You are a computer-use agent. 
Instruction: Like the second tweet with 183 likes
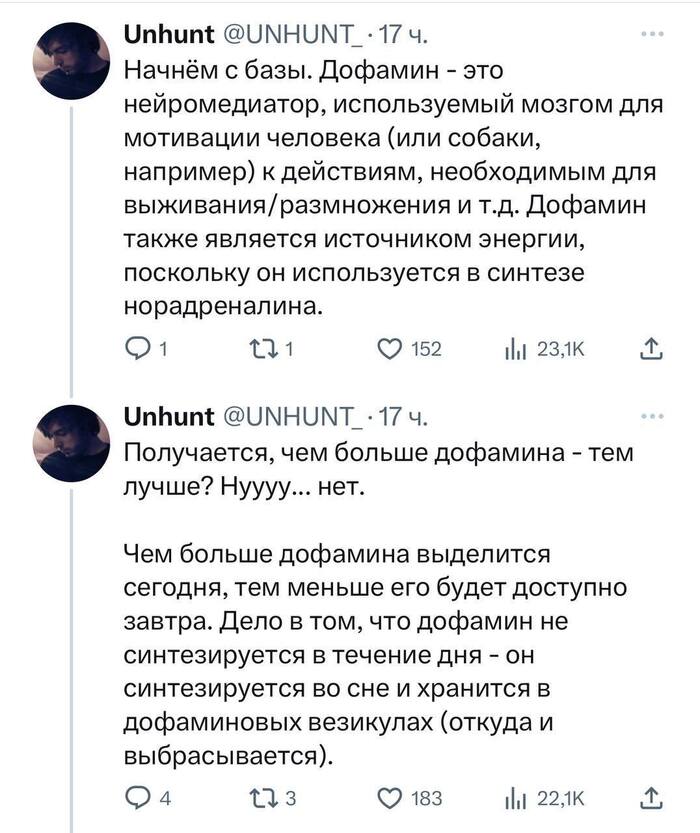(x=390, y=797)
